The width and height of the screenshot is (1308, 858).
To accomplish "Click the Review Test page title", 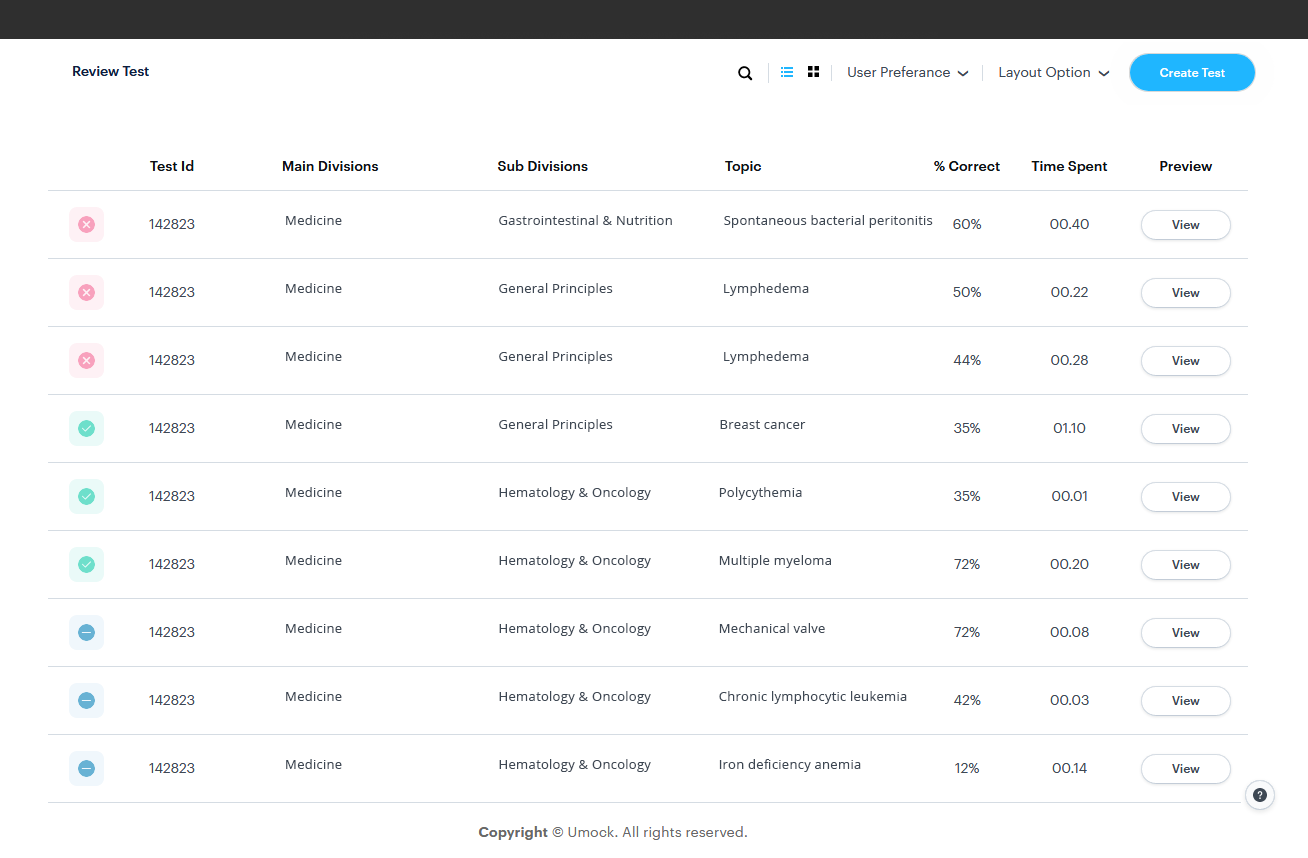I will pos(111,72).
